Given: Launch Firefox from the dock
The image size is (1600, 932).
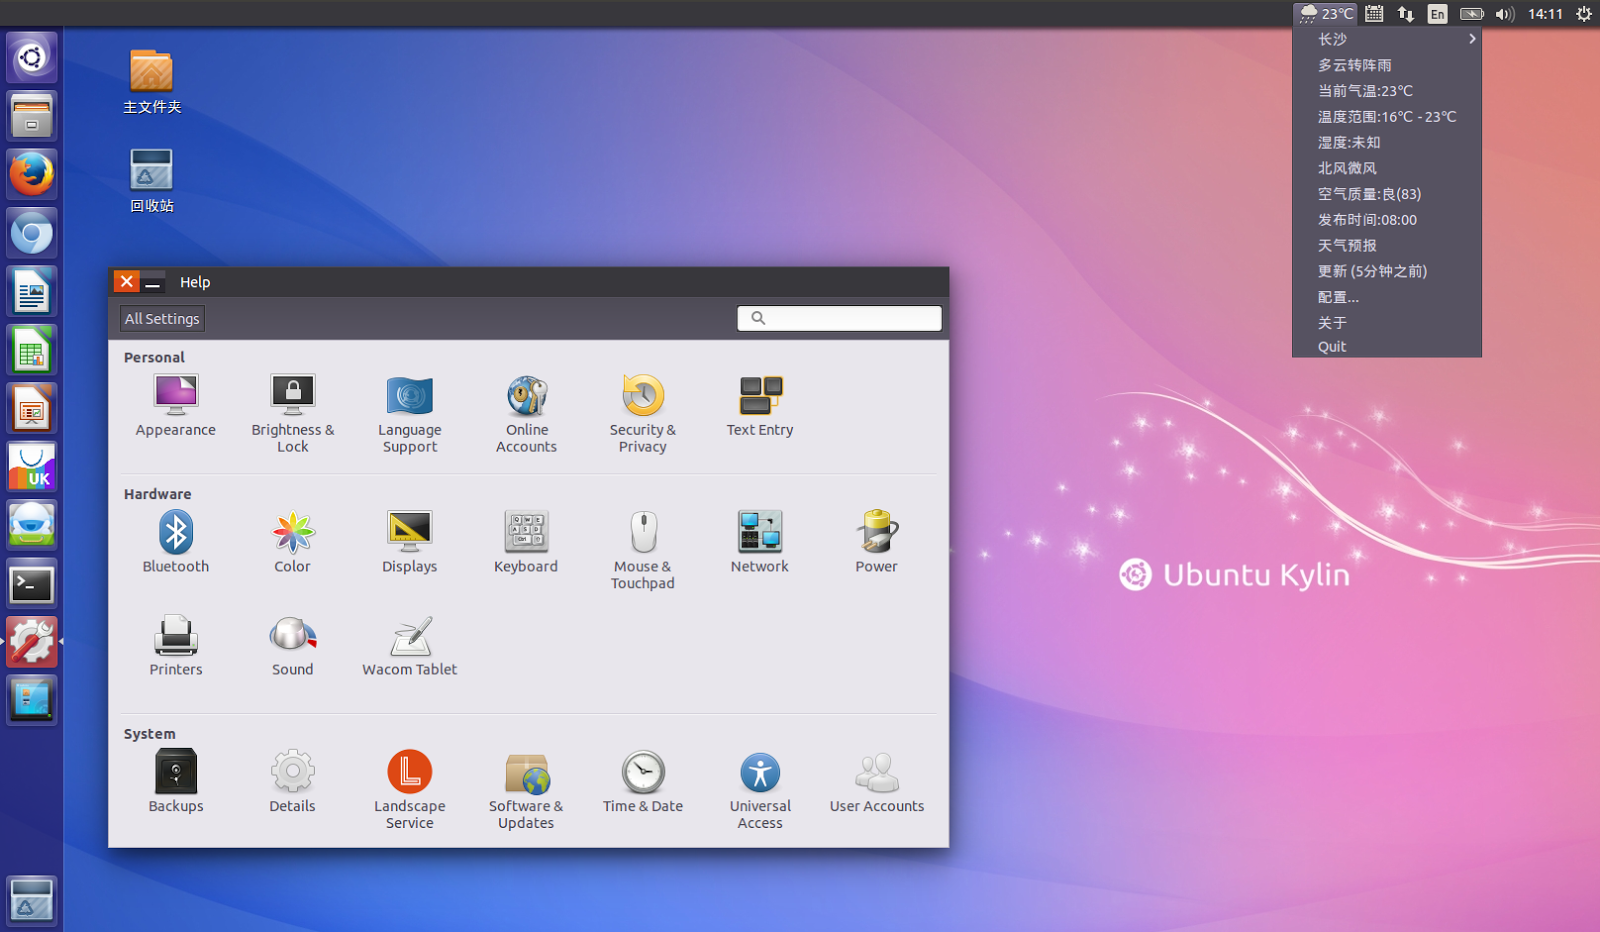Looking at the screenshot, I should pyautogui.click(x=31, y=173).
